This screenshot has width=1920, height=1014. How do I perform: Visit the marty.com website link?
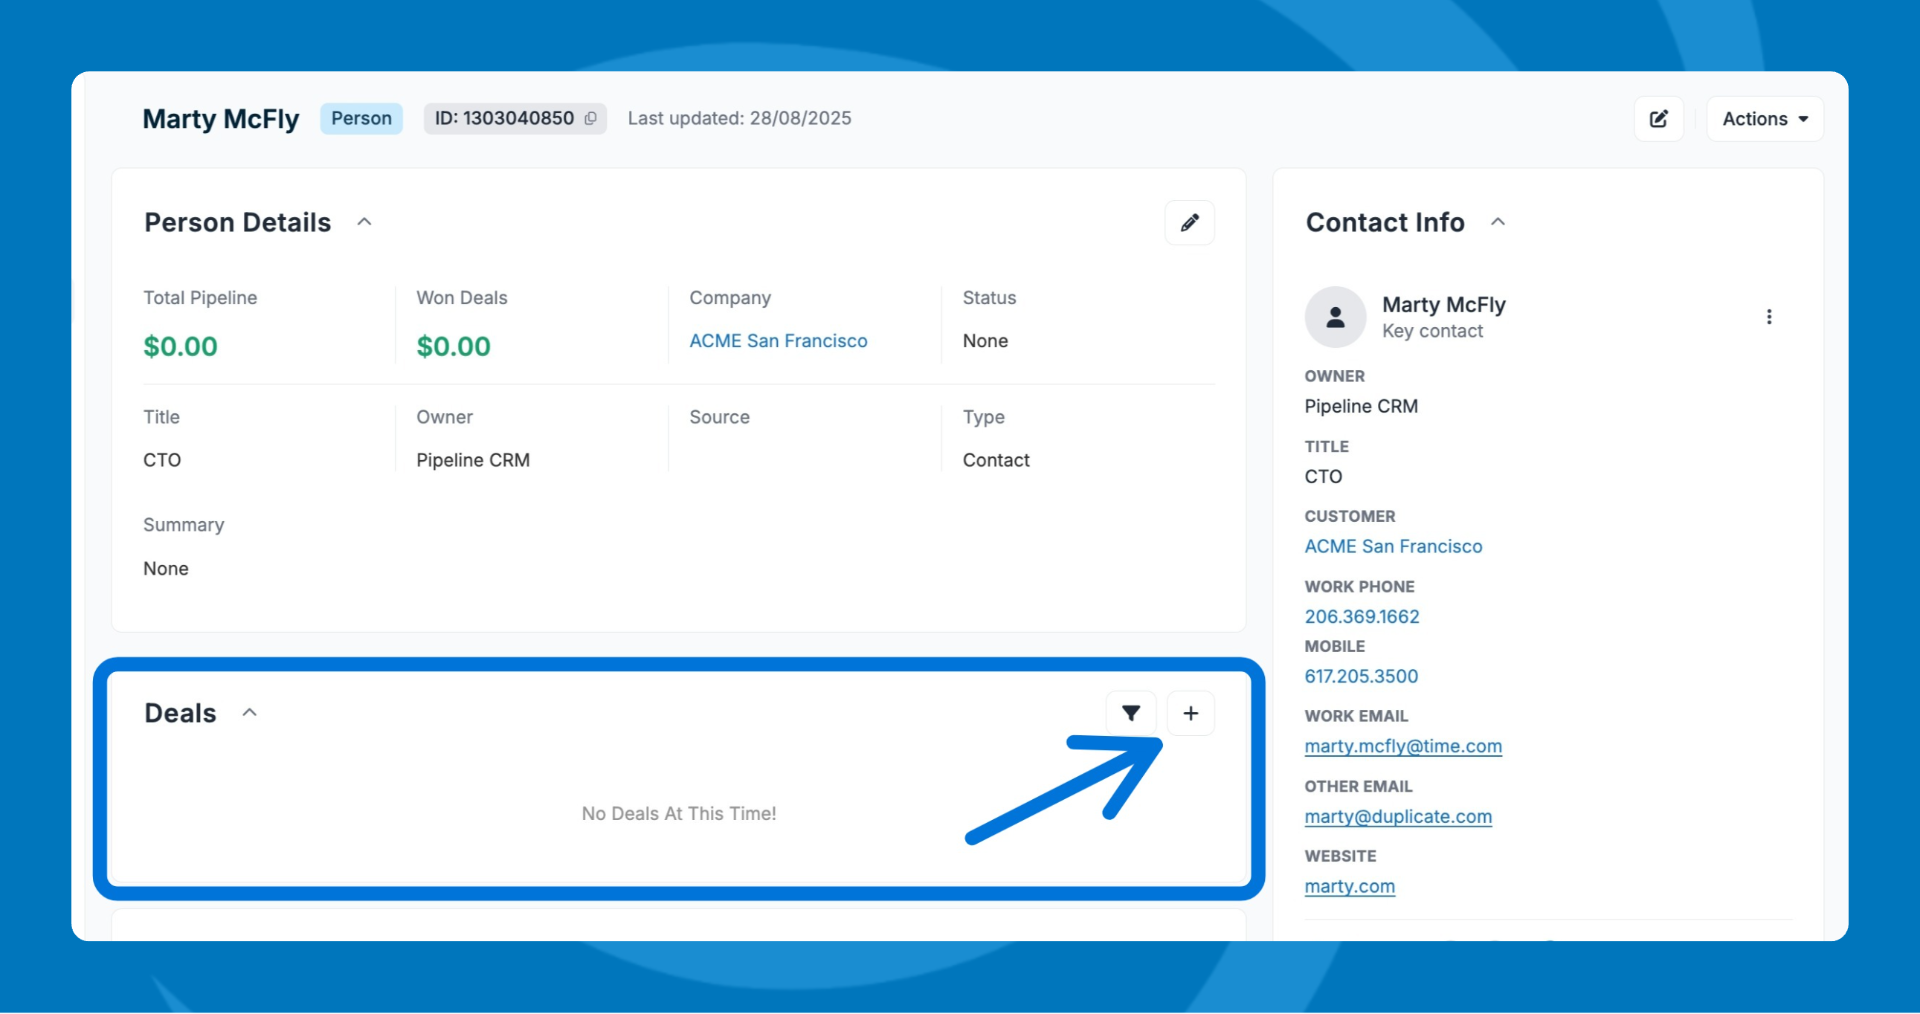[1349, 887]
